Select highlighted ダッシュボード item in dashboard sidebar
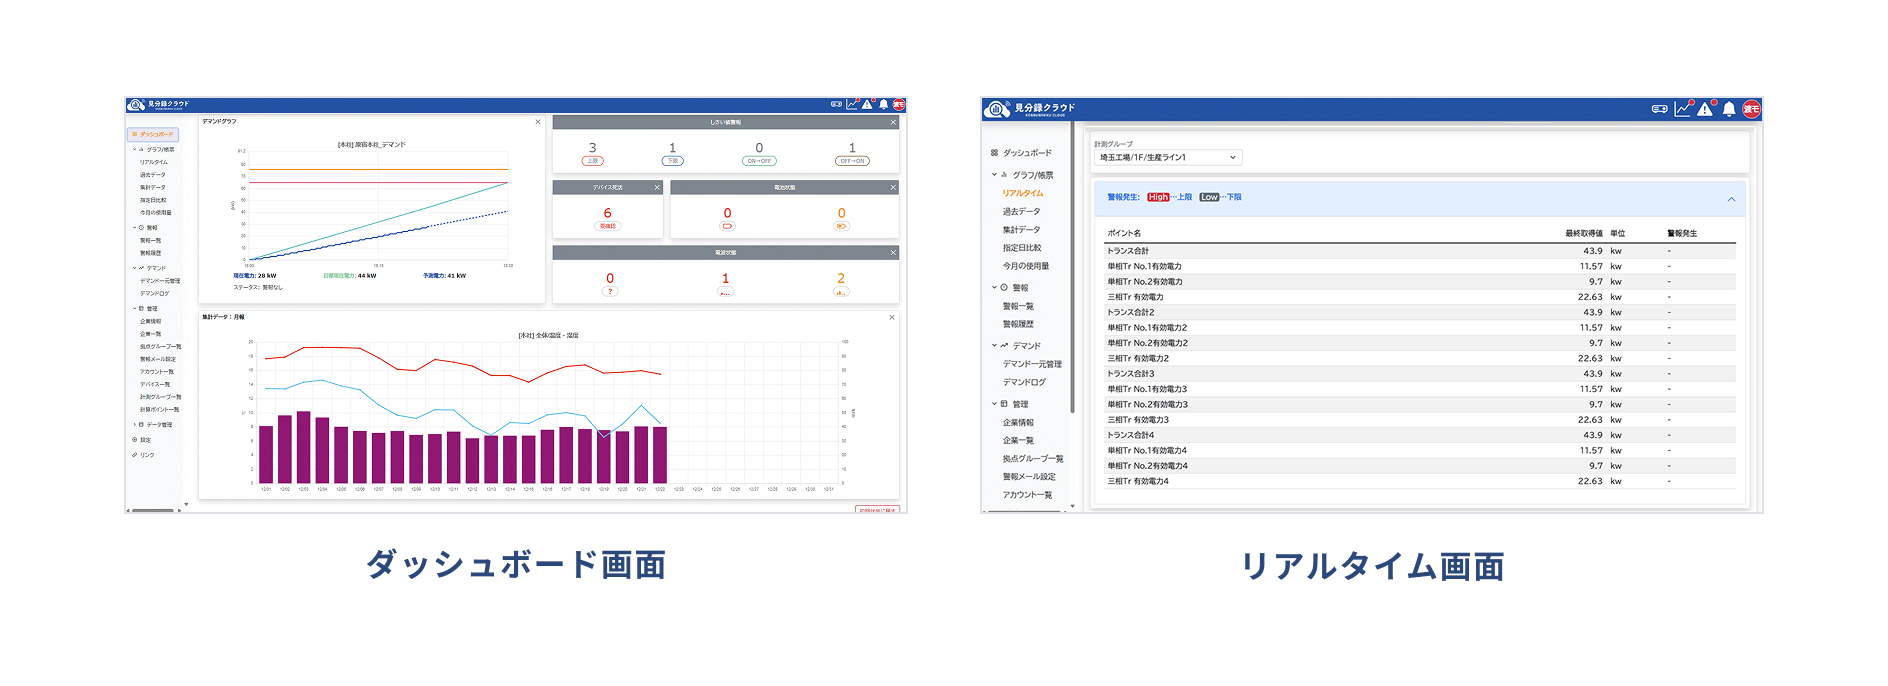The width and height of the screenshot is (1888, 686). point(153,134)
